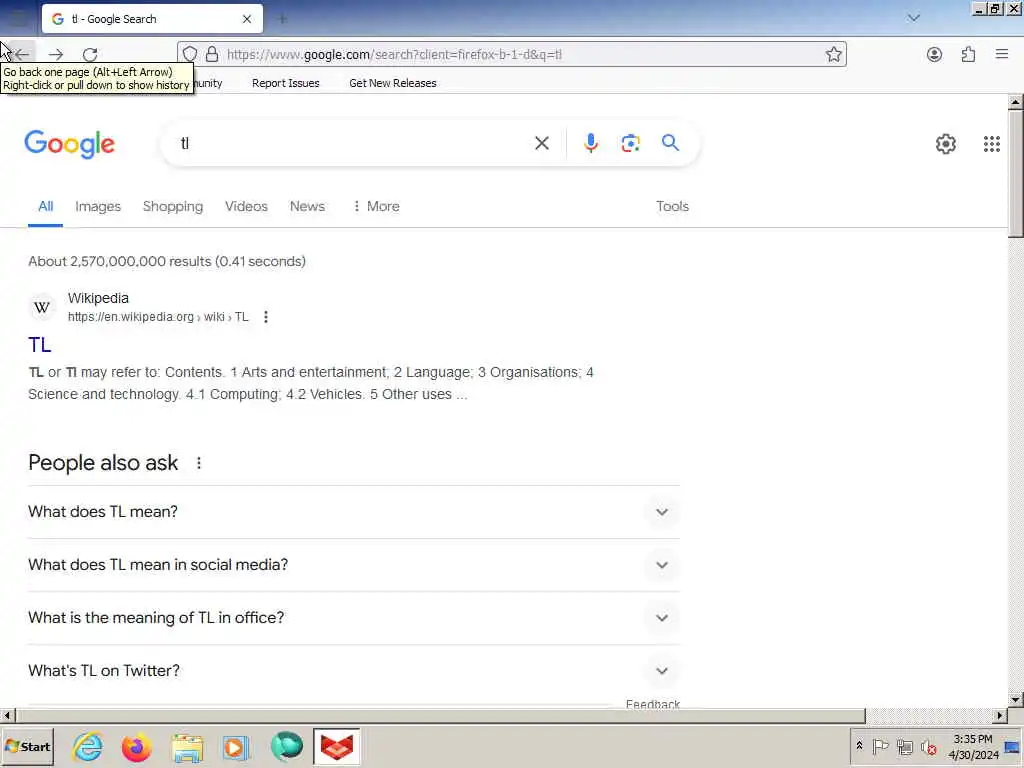Start voice search with microphone icon

[590, 143]
